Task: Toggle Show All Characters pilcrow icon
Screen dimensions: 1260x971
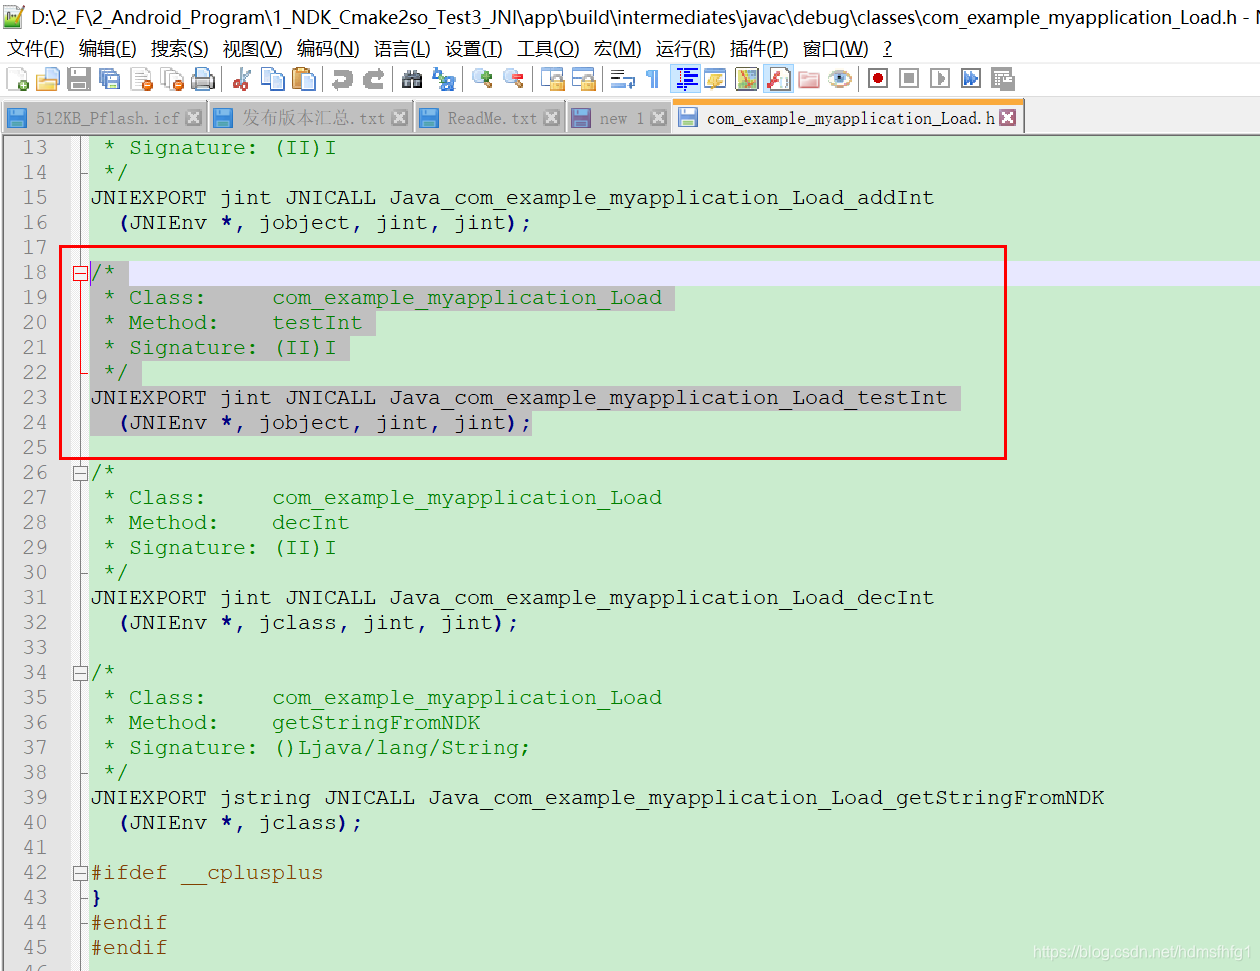Action: pos(653,79)
